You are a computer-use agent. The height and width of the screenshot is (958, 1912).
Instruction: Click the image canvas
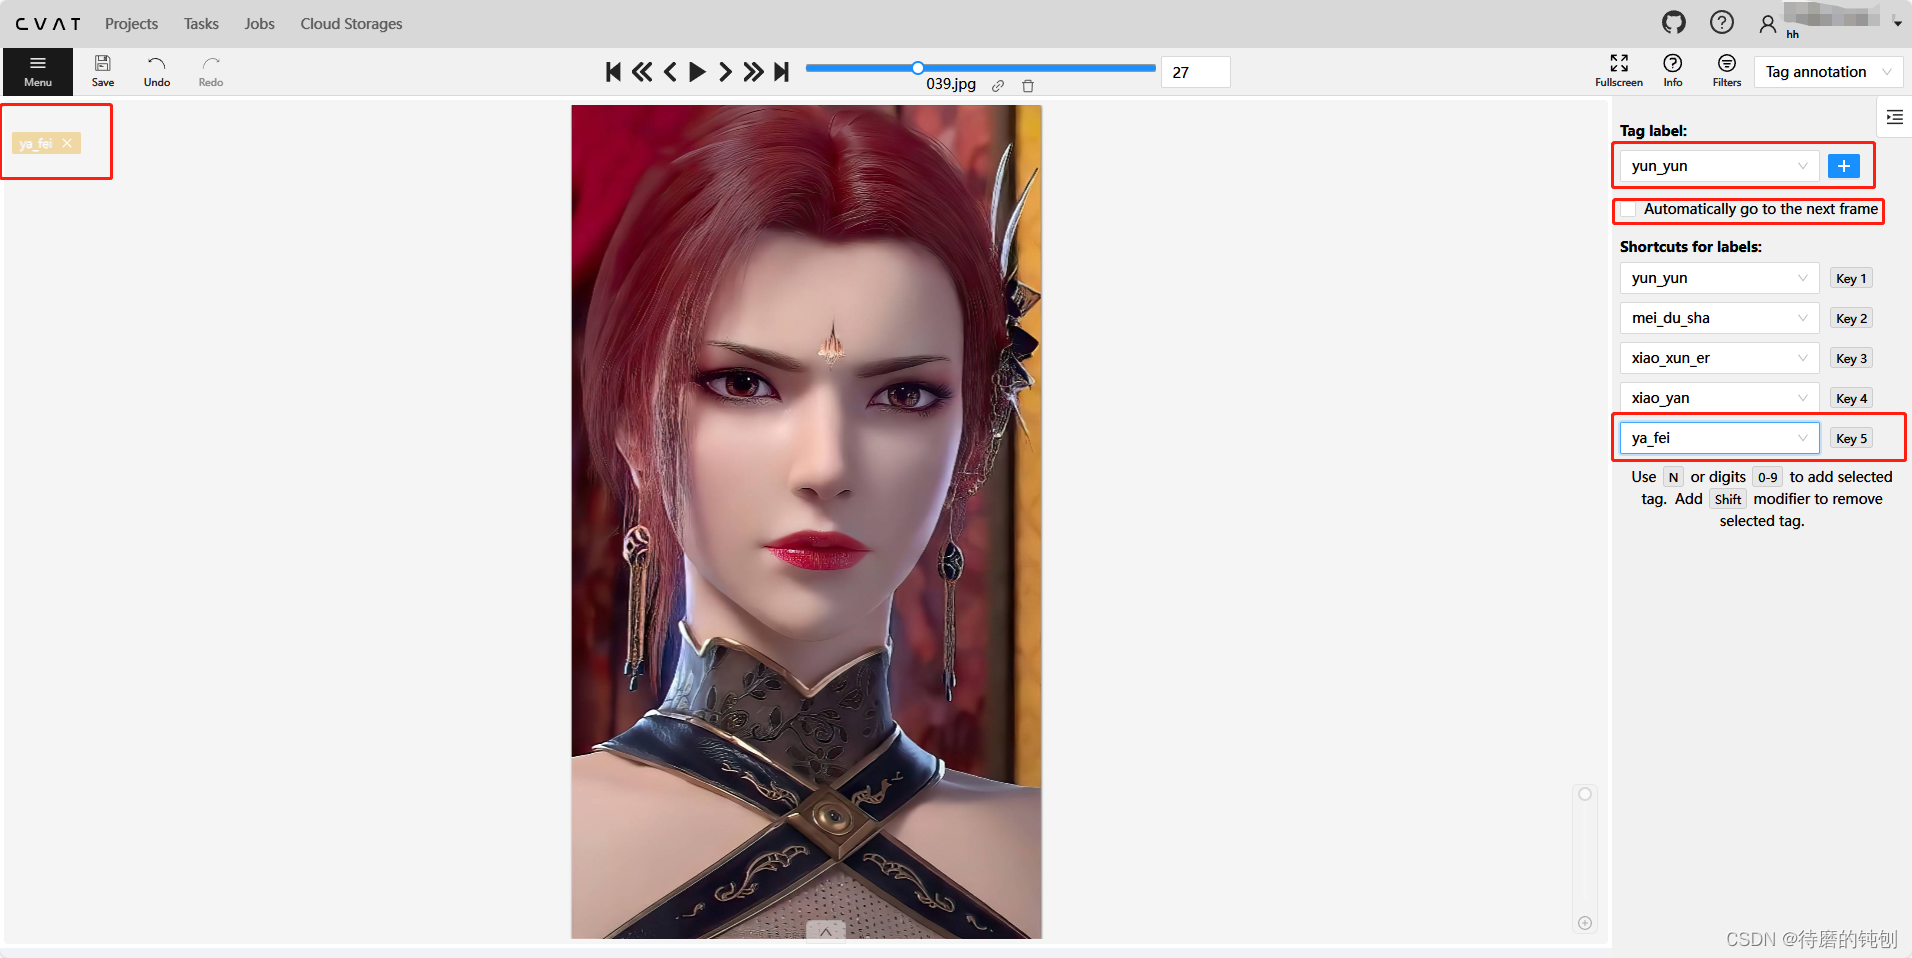tap(806, 522)
